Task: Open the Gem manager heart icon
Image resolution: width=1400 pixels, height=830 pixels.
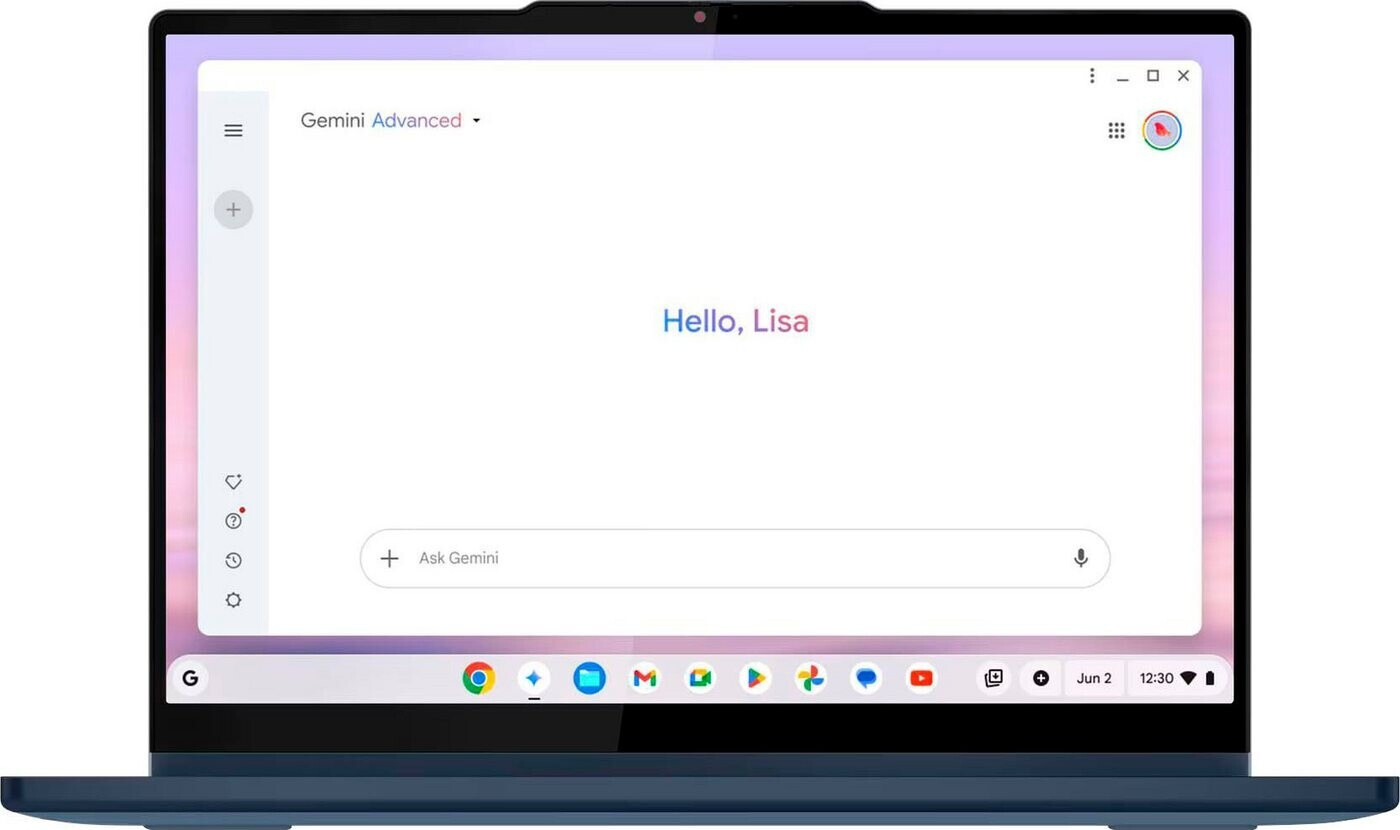Action: (233, 482)
